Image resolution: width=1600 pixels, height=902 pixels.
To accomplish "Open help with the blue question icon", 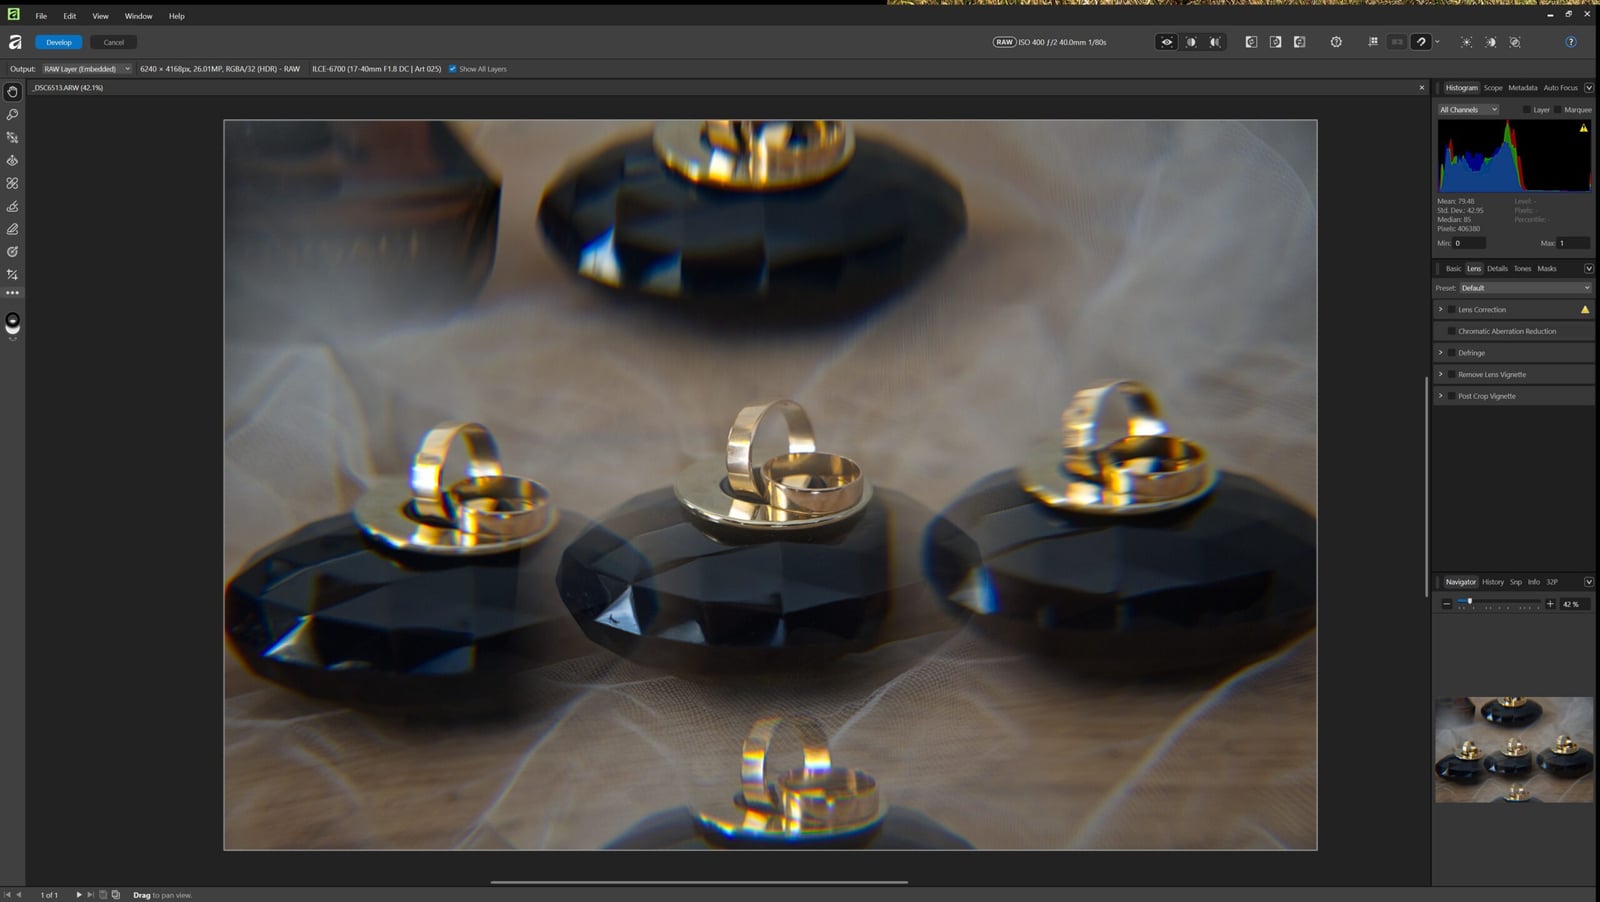I will pyautogui.click(x=1571, y=42).
